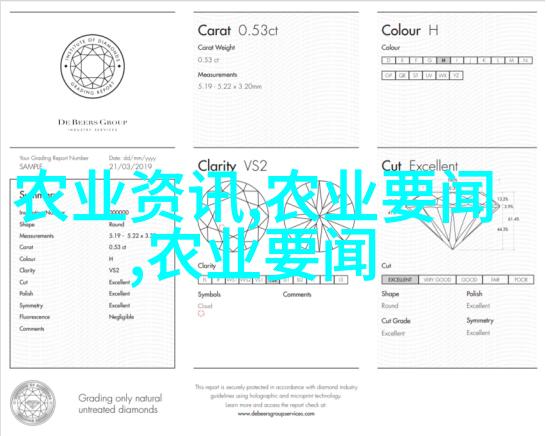
Task: Select the VERY GOOD cut grade box
Action: coord(437,280)
